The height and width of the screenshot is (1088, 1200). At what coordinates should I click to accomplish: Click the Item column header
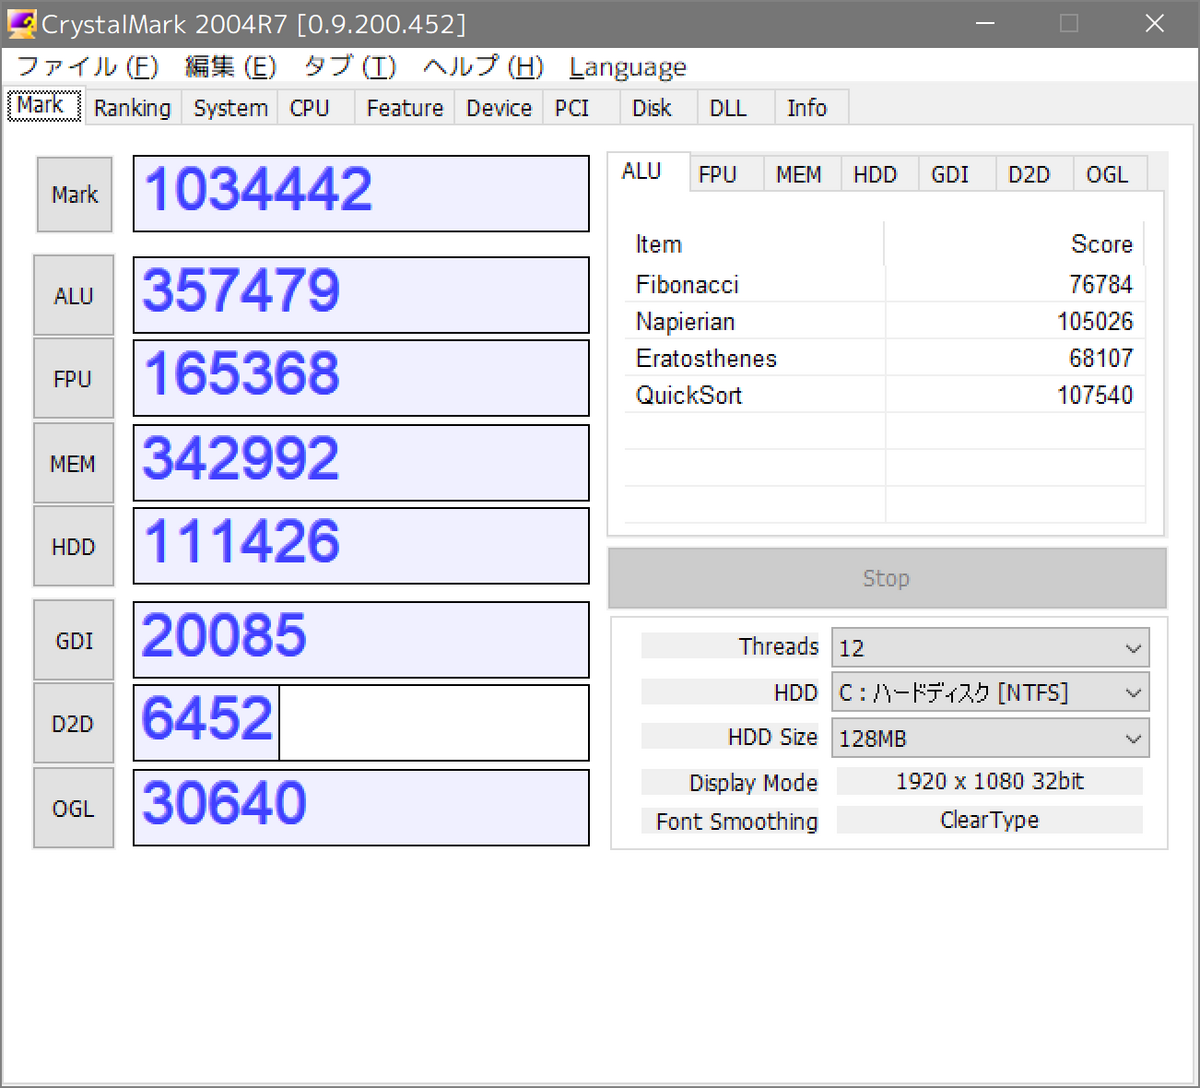point(754,244)
